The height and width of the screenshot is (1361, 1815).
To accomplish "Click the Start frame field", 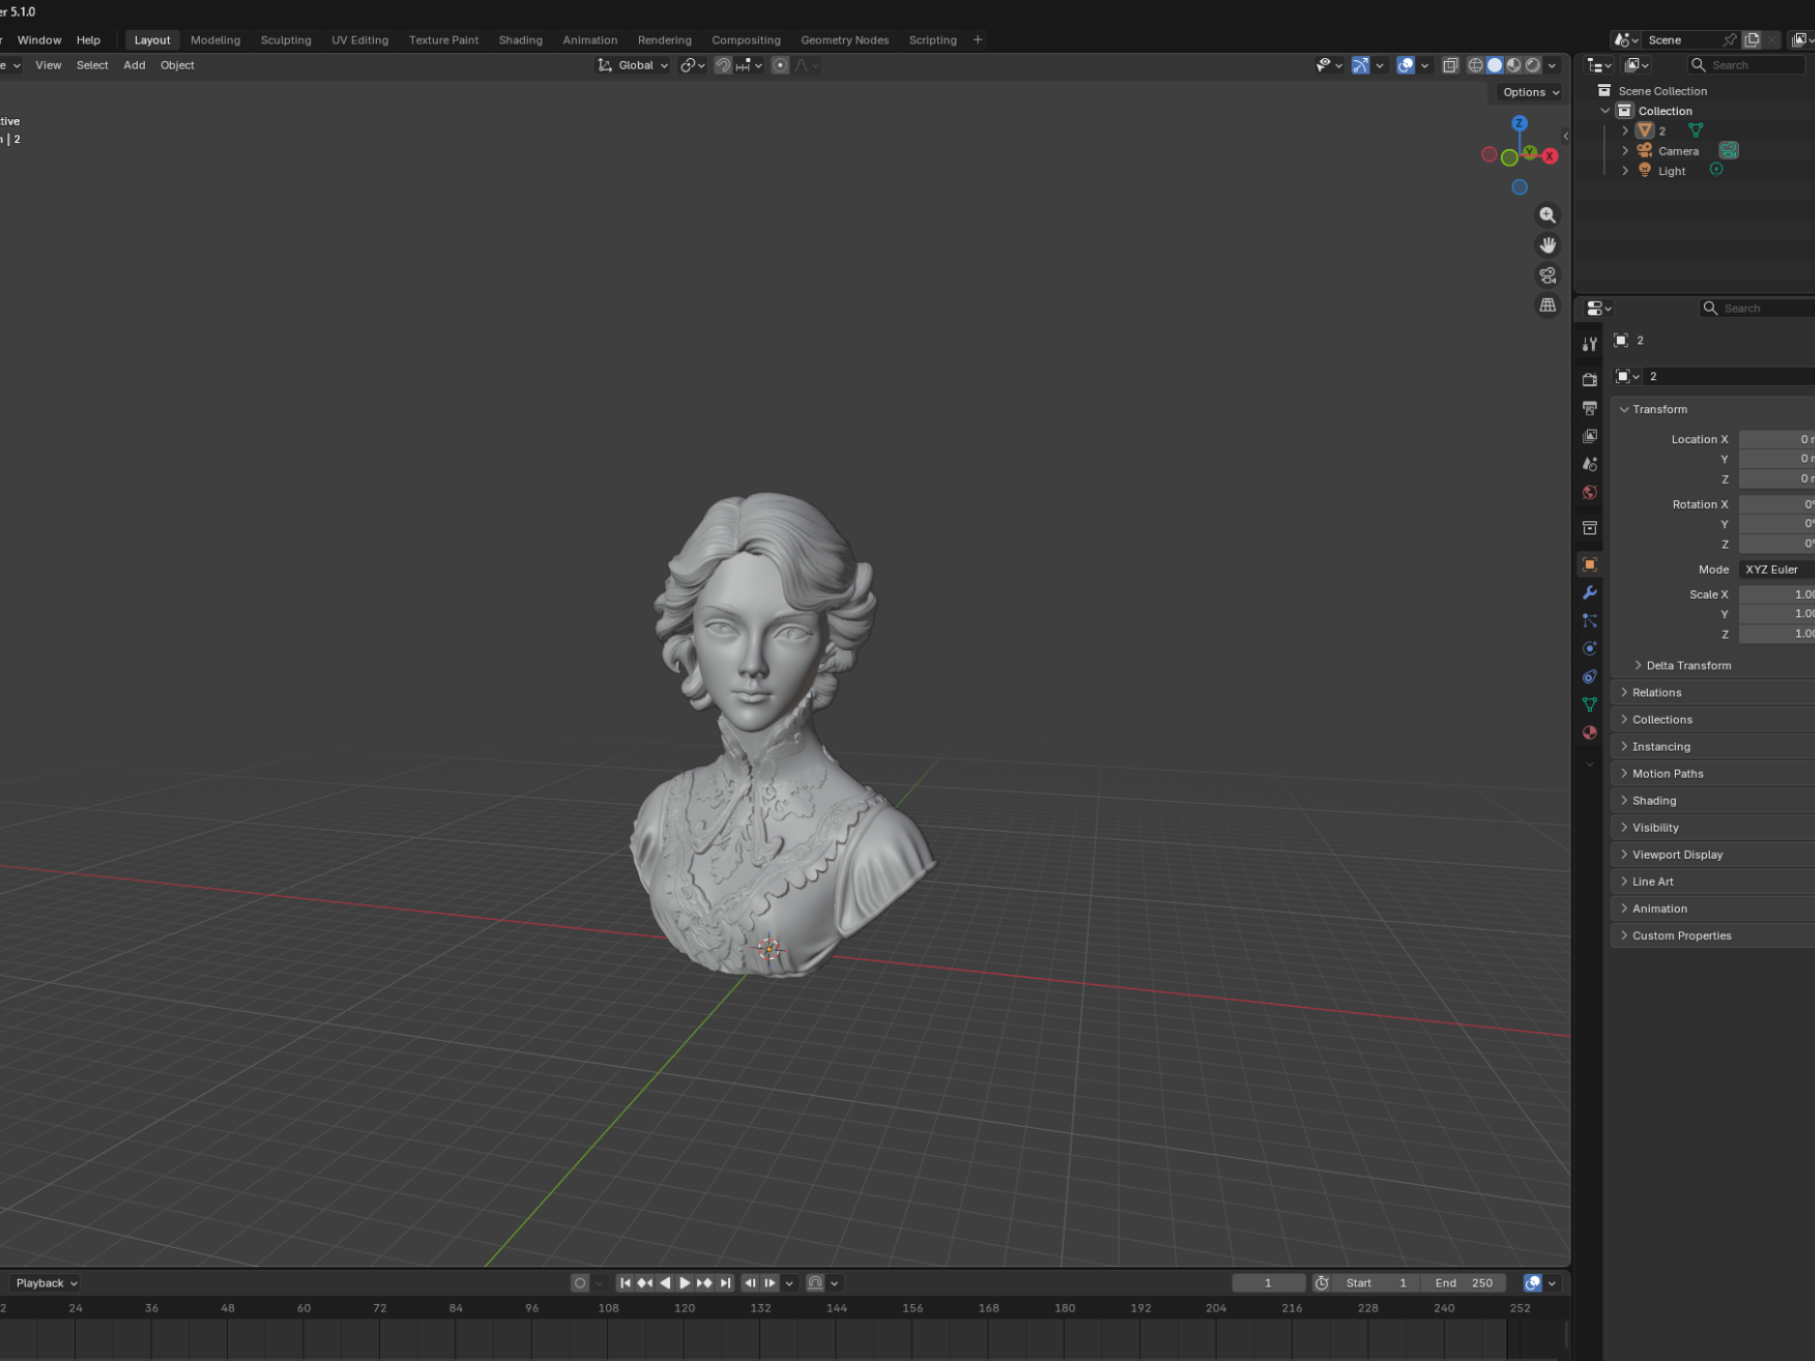I will click(1376, 1283).
